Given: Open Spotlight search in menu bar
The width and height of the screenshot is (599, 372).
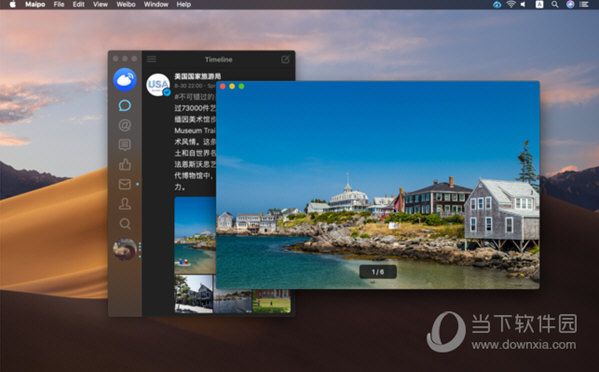Looking at the screenshot, I should tap(555, 4).
